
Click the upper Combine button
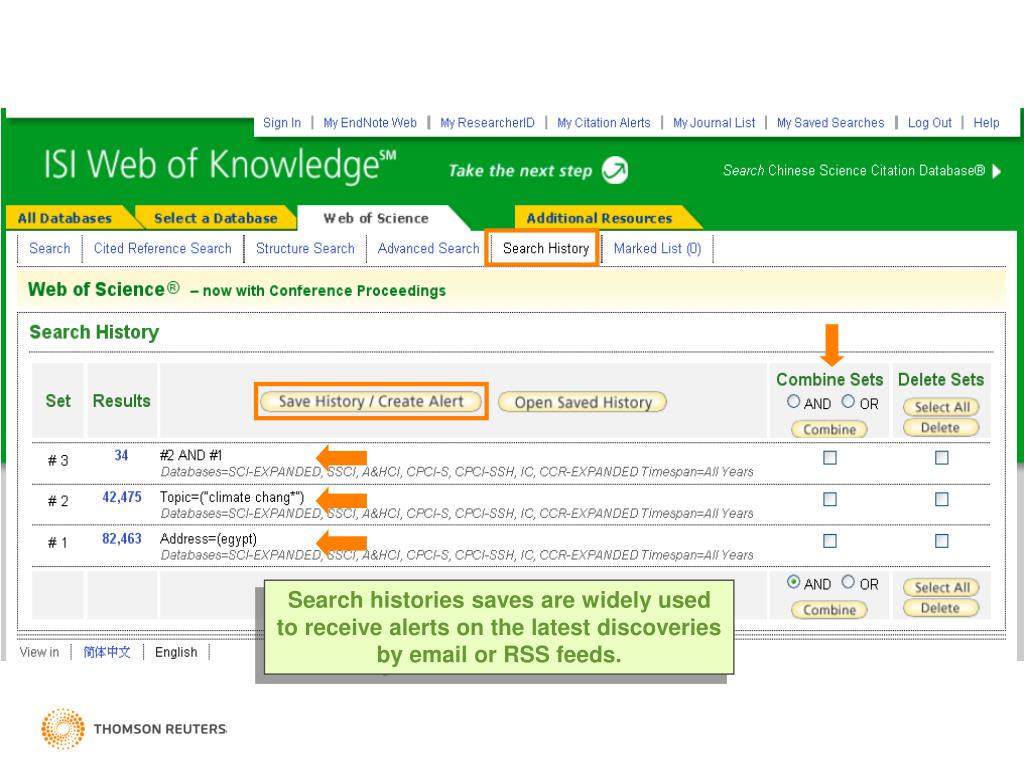pos(829,430)
